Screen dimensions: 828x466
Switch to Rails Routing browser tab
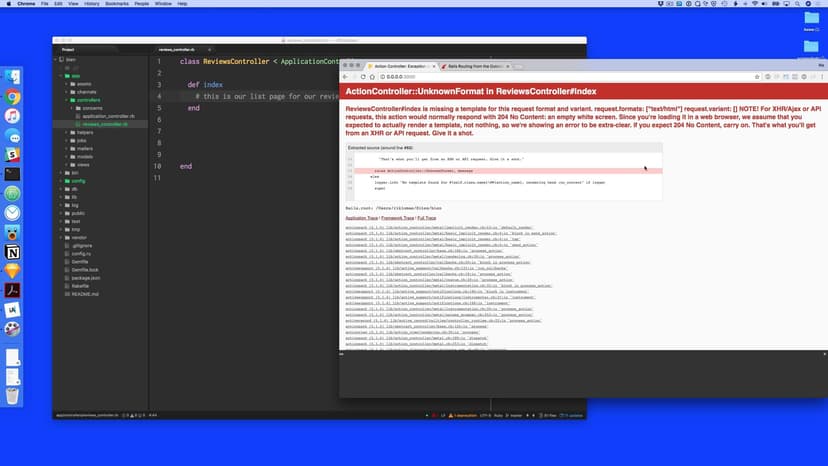pos(475,66)
